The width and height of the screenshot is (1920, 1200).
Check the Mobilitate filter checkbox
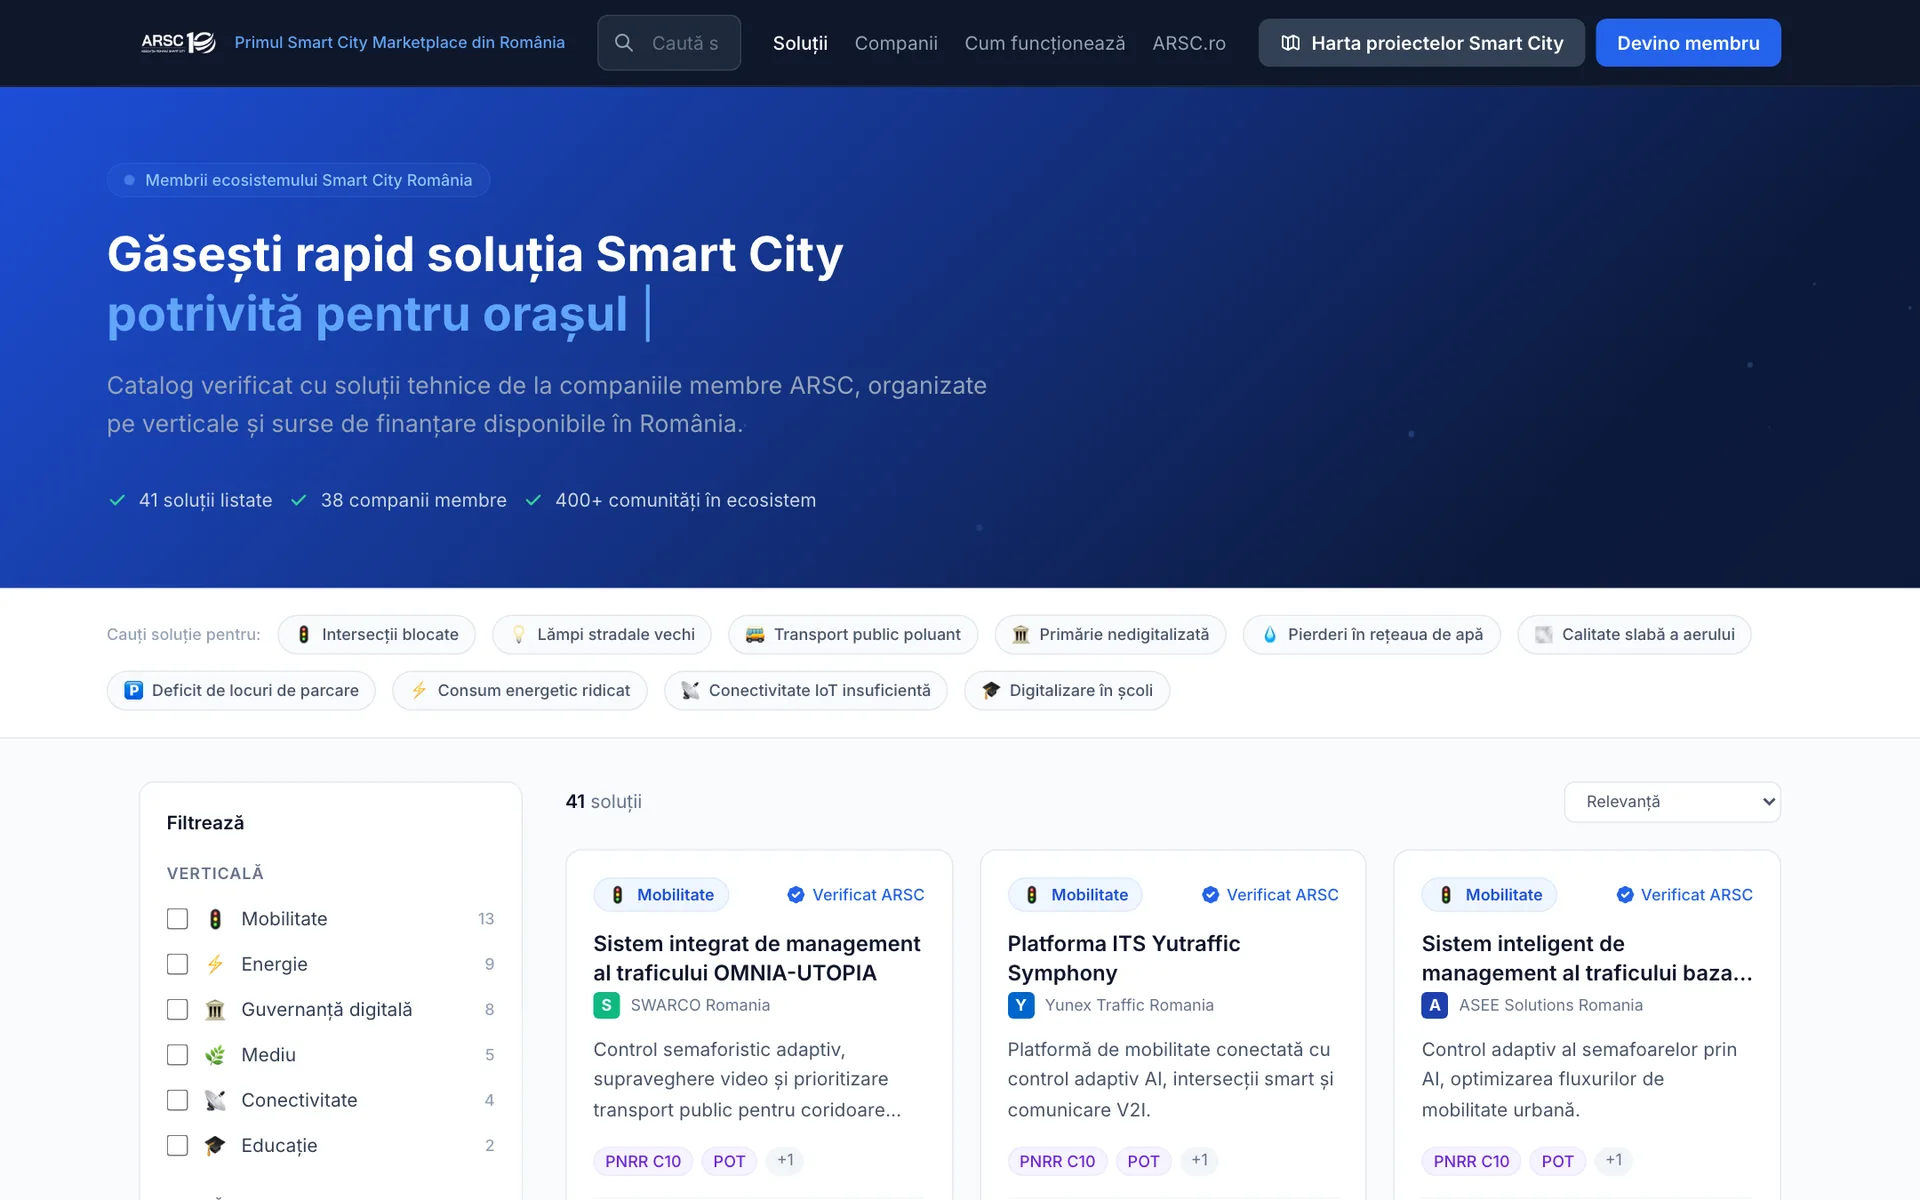(177, 919)
